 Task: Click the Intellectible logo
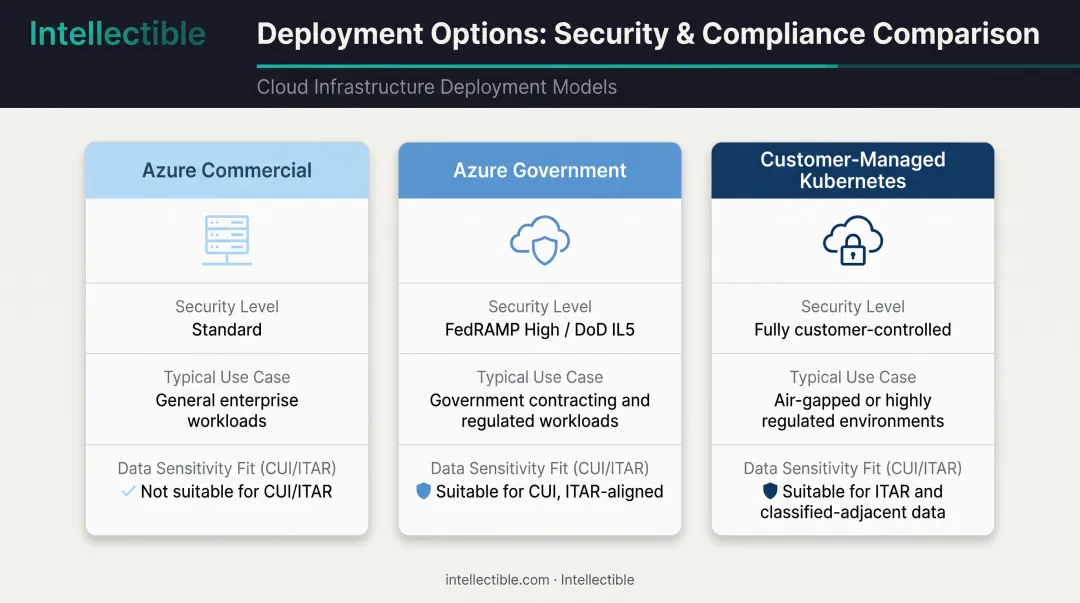117,34
